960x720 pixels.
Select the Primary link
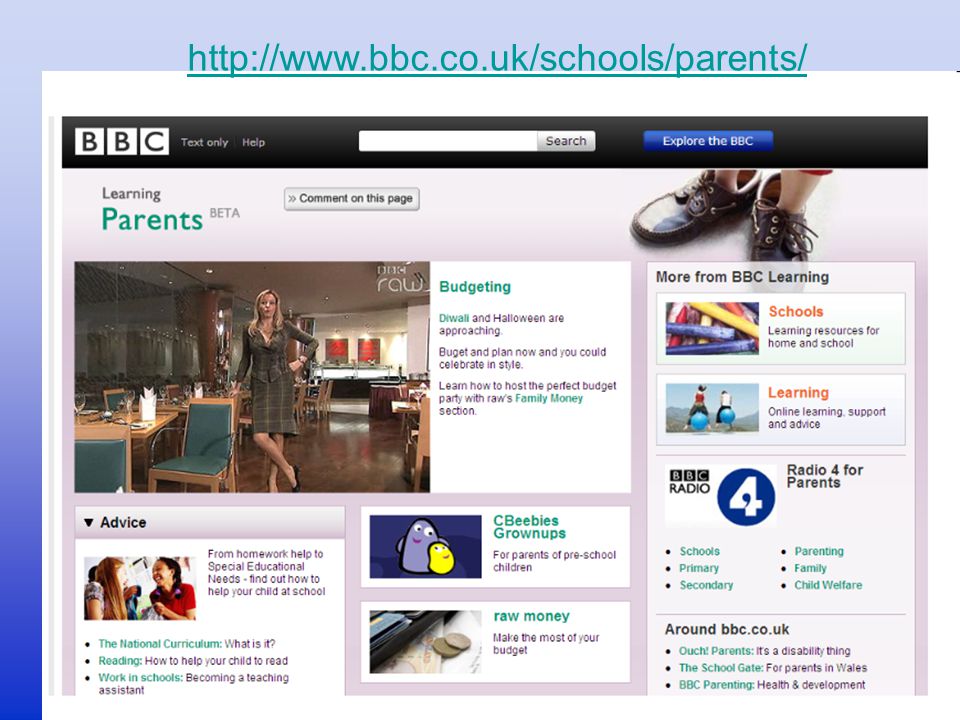pyautogui.click(x=699, y=568)
